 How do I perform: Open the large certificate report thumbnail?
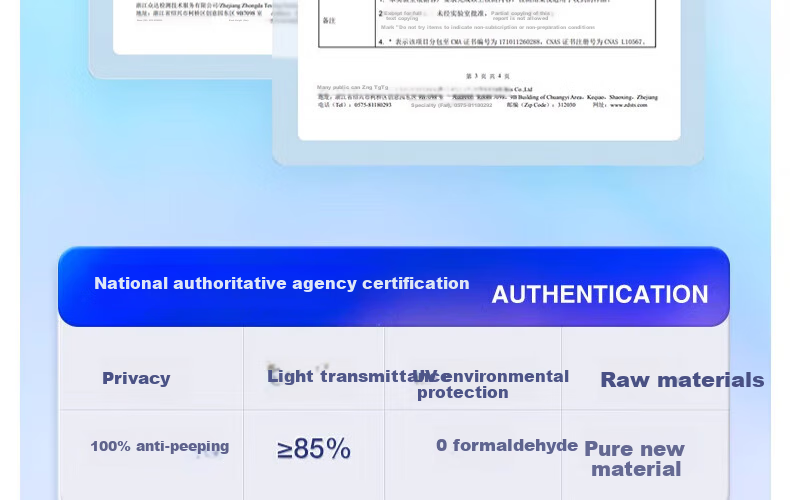point(489,71)
